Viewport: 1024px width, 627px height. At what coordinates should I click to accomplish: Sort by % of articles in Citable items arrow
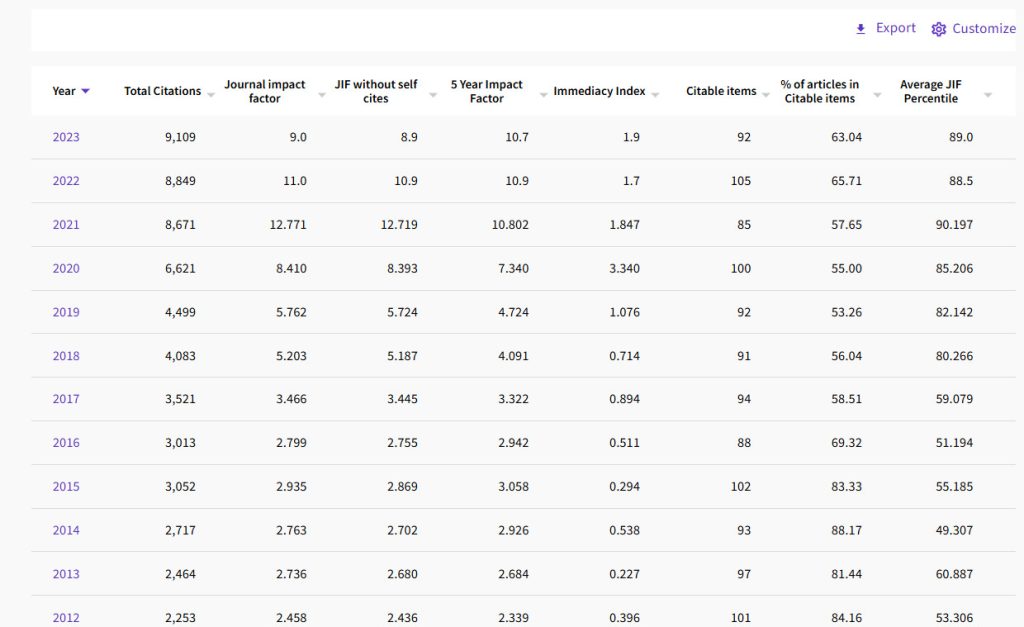coord(877,95)
